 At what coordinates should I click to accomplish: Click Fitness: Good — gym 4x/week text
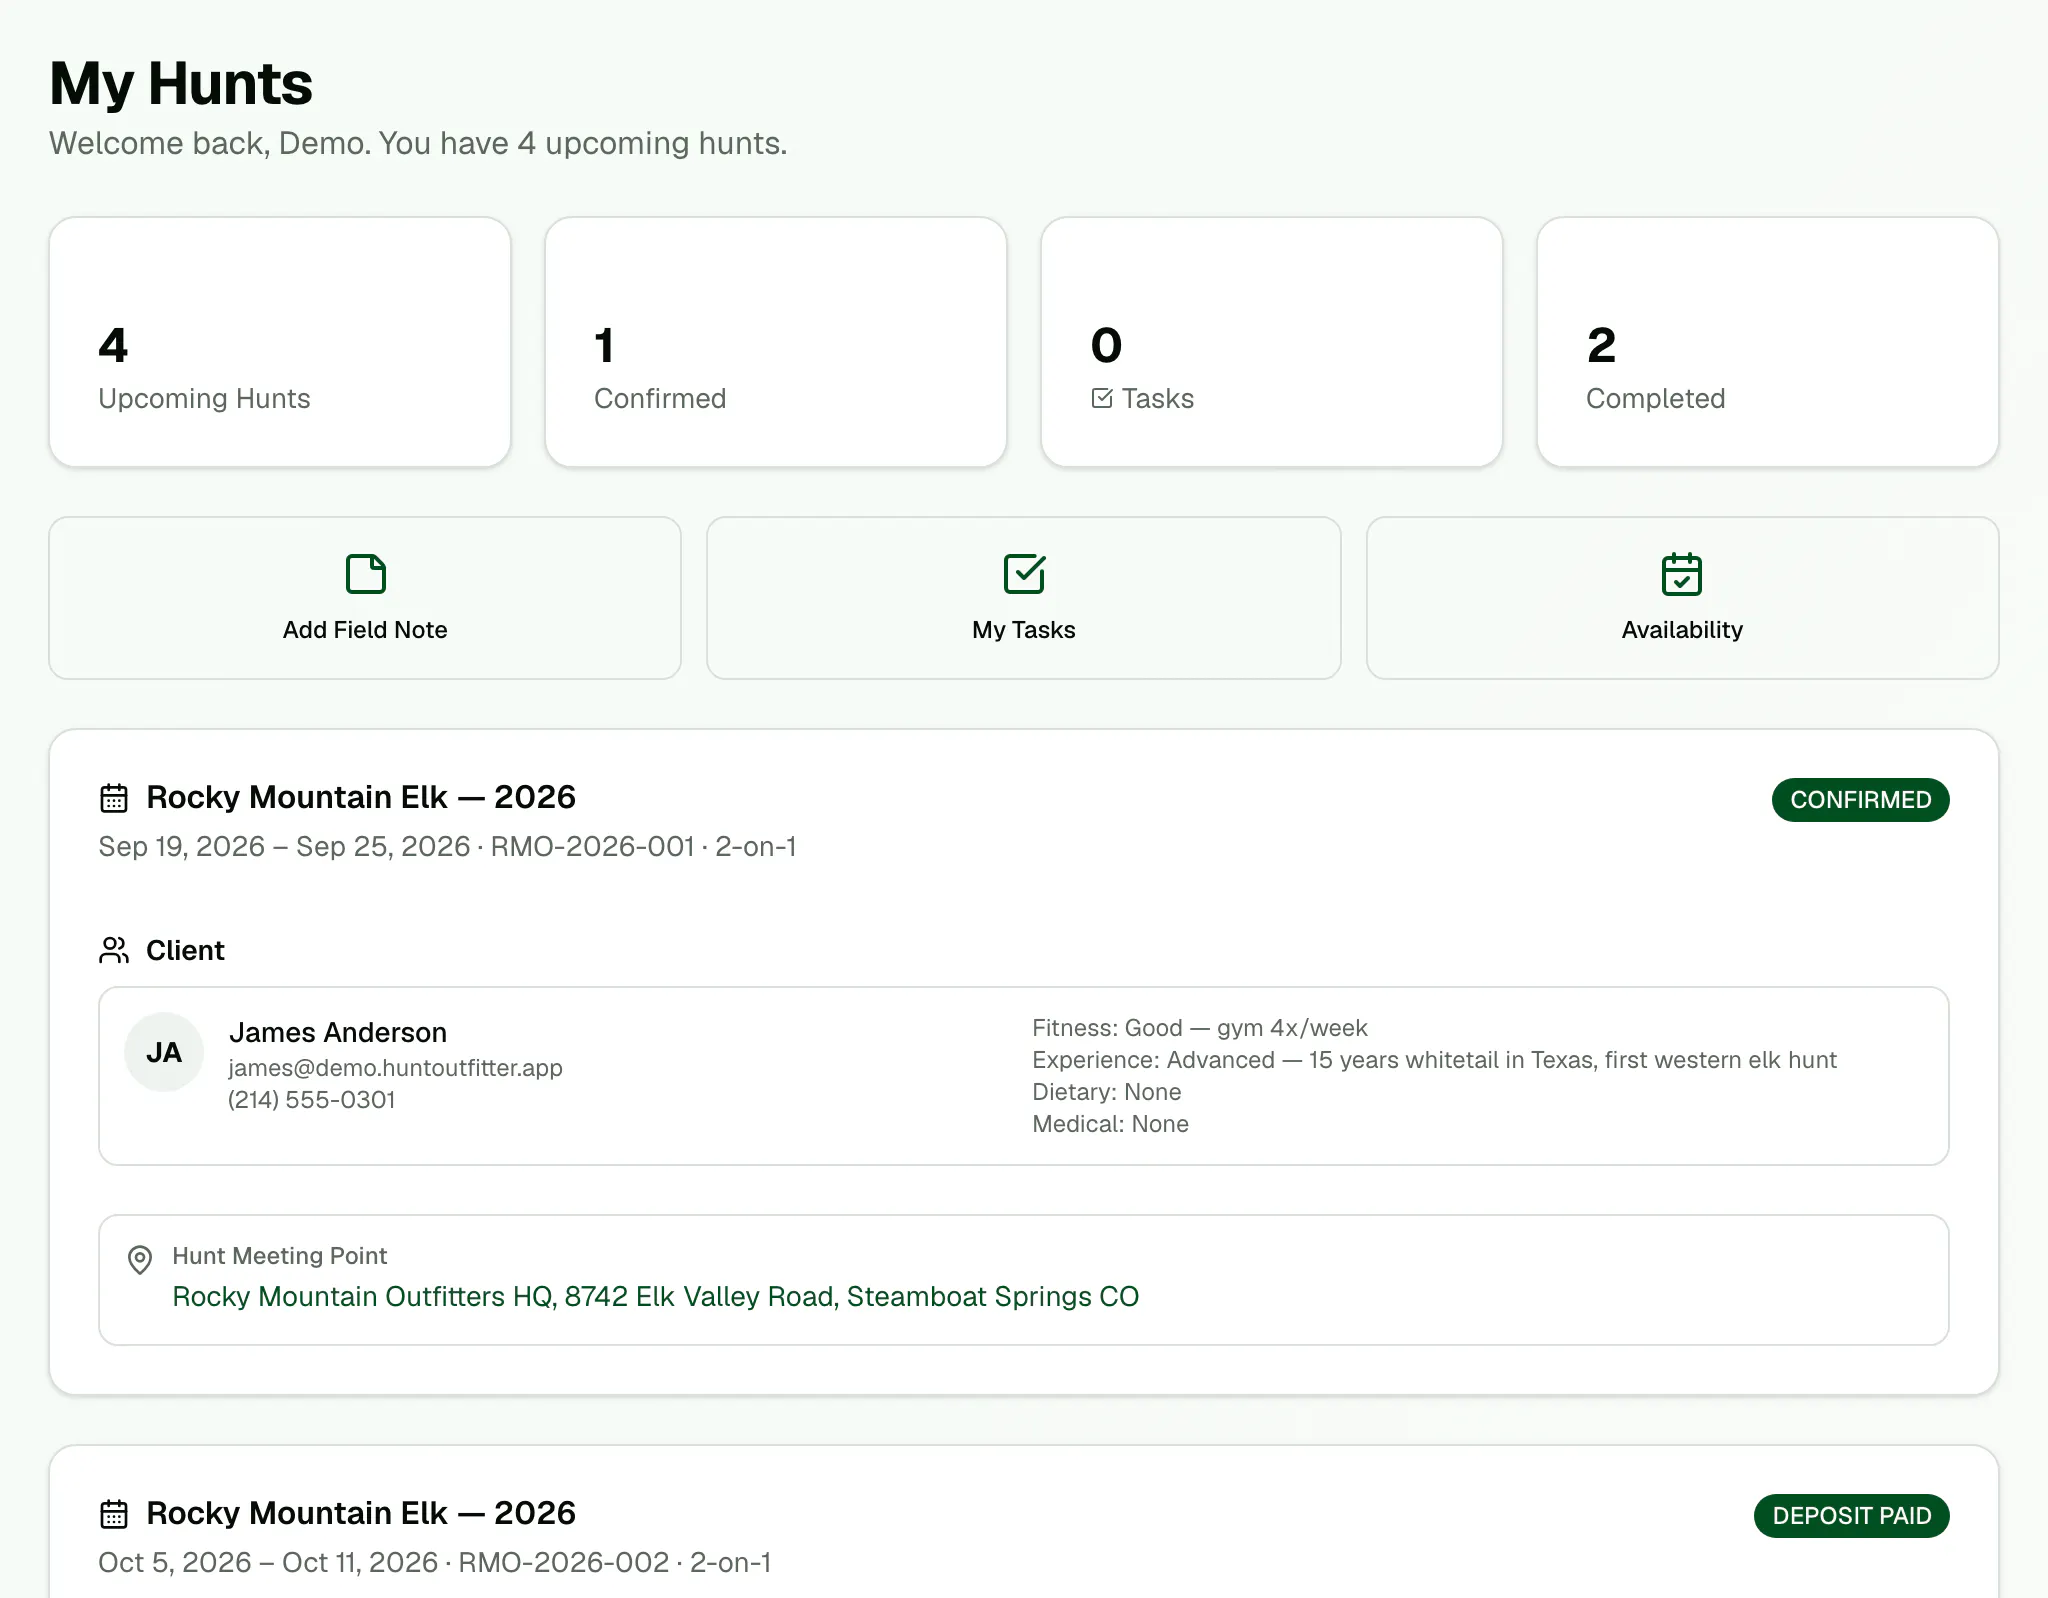click(1200, 1028)
